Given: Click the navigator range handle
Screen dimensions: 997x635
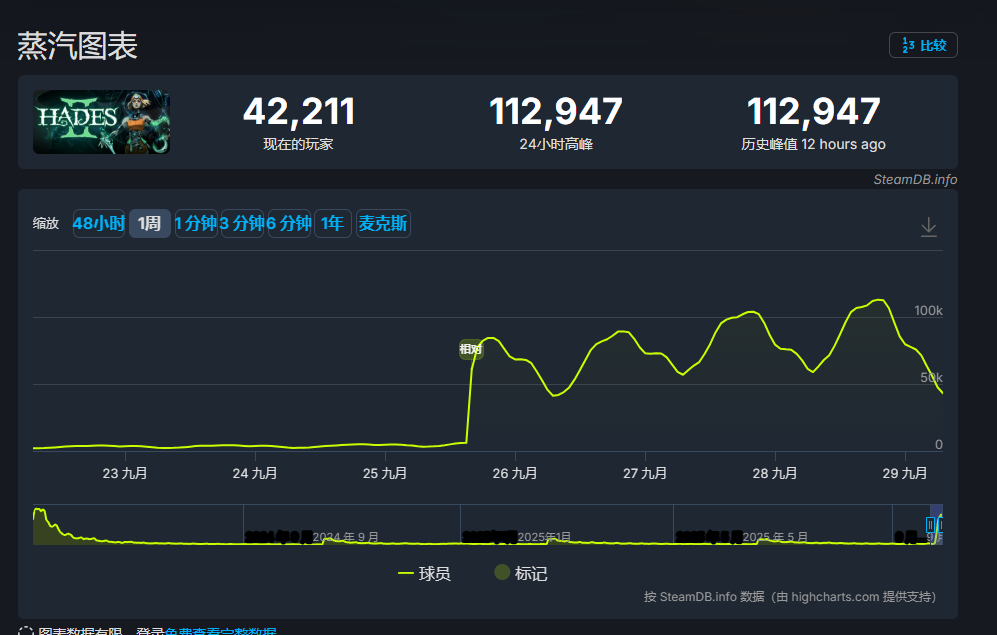Looking at the screenshot, I should 931,525.
